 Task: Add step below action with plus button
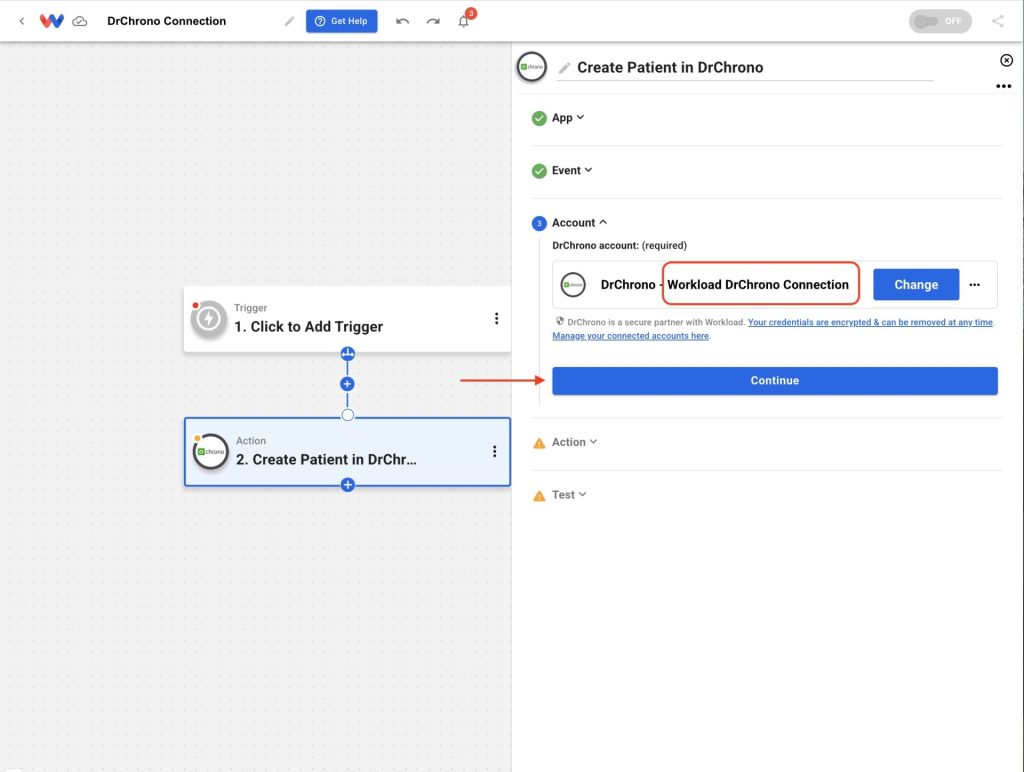(x=347, y=485)
